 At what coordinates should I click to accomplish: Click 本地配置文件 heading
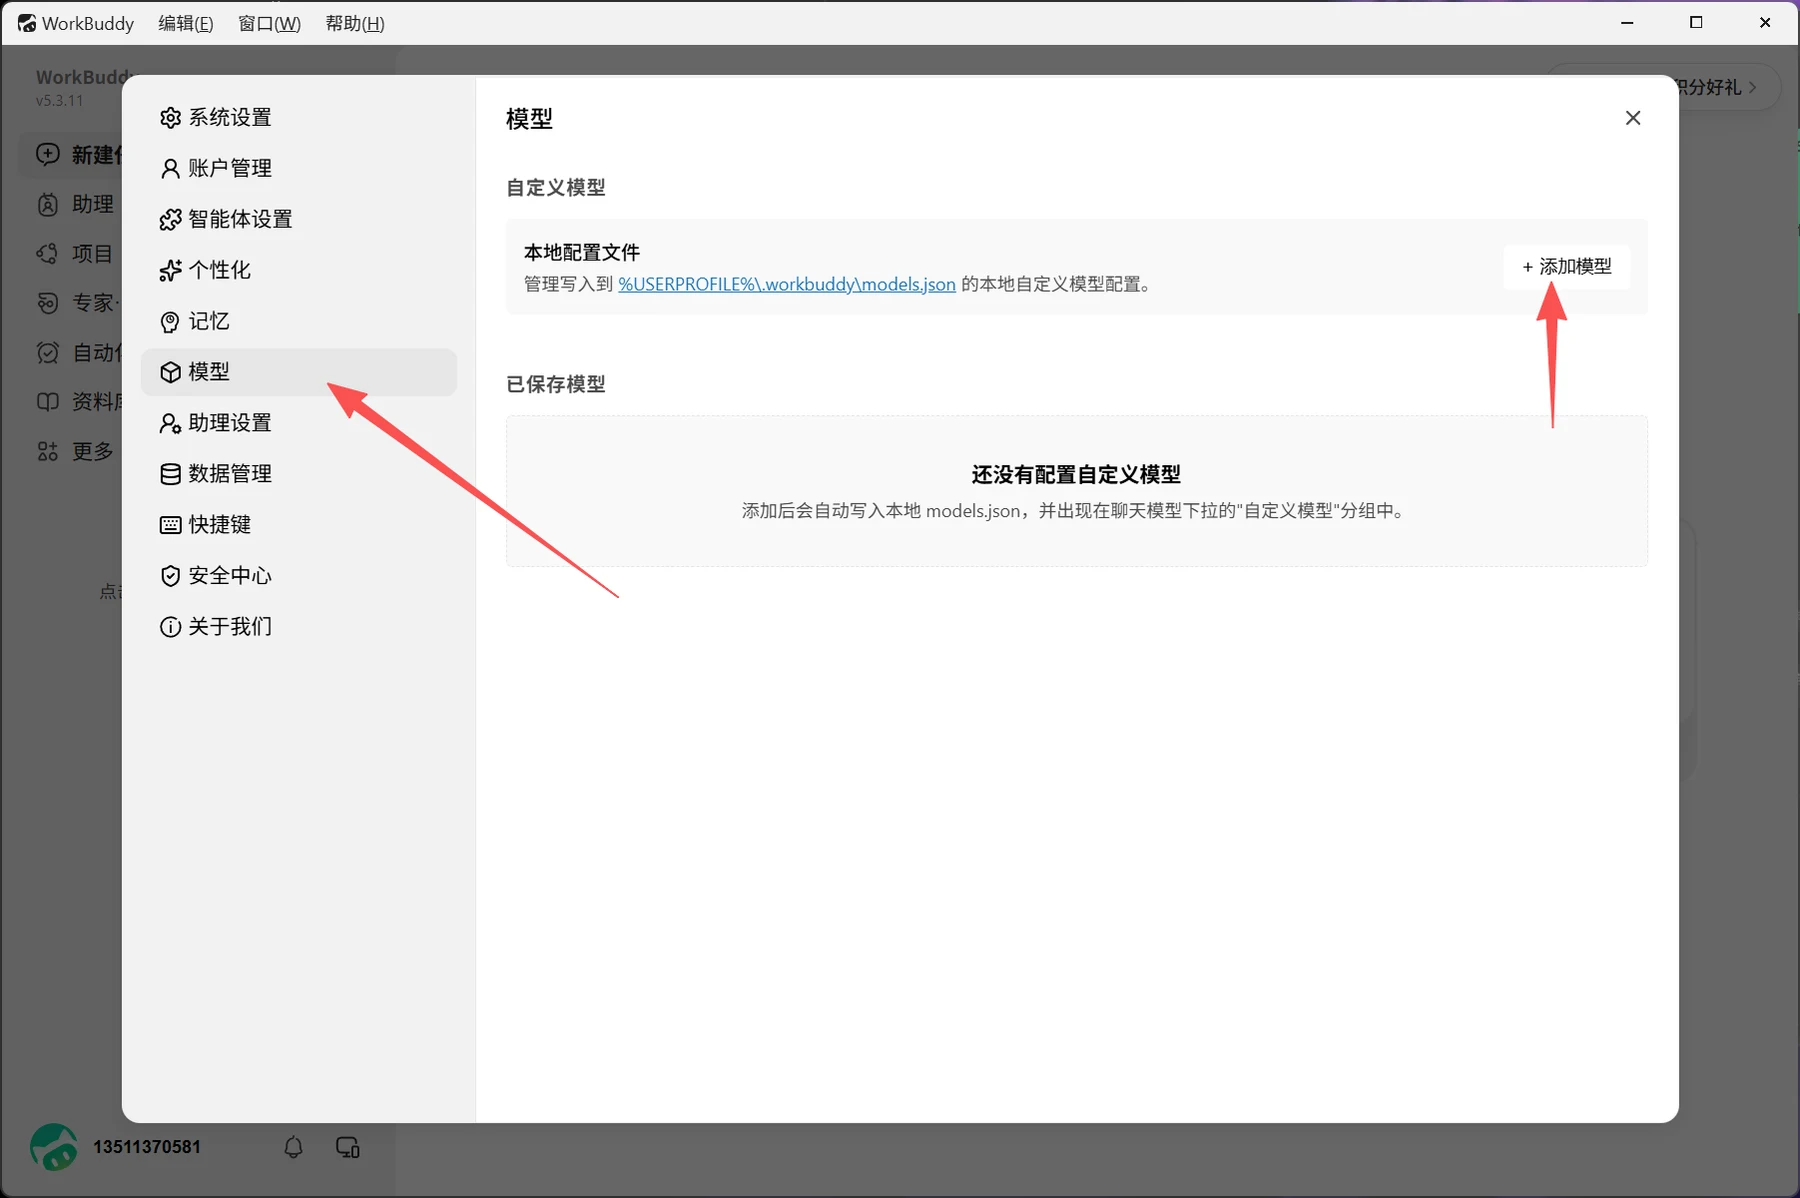click(x=582, y=252)
